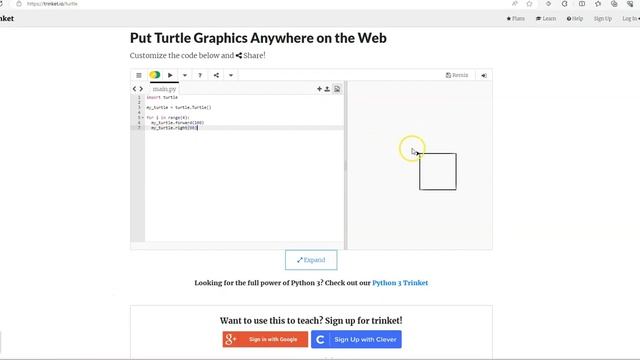Viewport: 640px width, 360px height.
Task: Select the main.py tab
Action: pos(164,89)
